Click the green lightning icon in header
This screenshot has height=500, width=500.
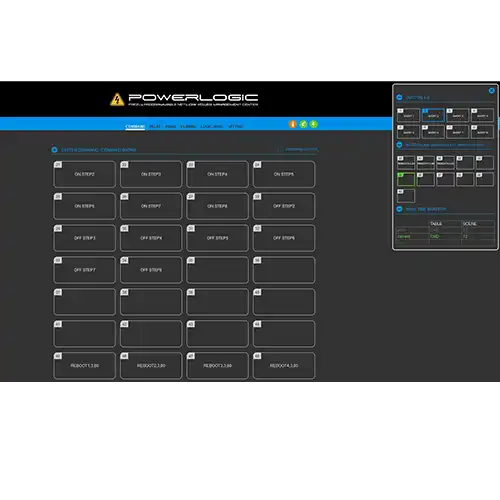(x=314, y=124)
